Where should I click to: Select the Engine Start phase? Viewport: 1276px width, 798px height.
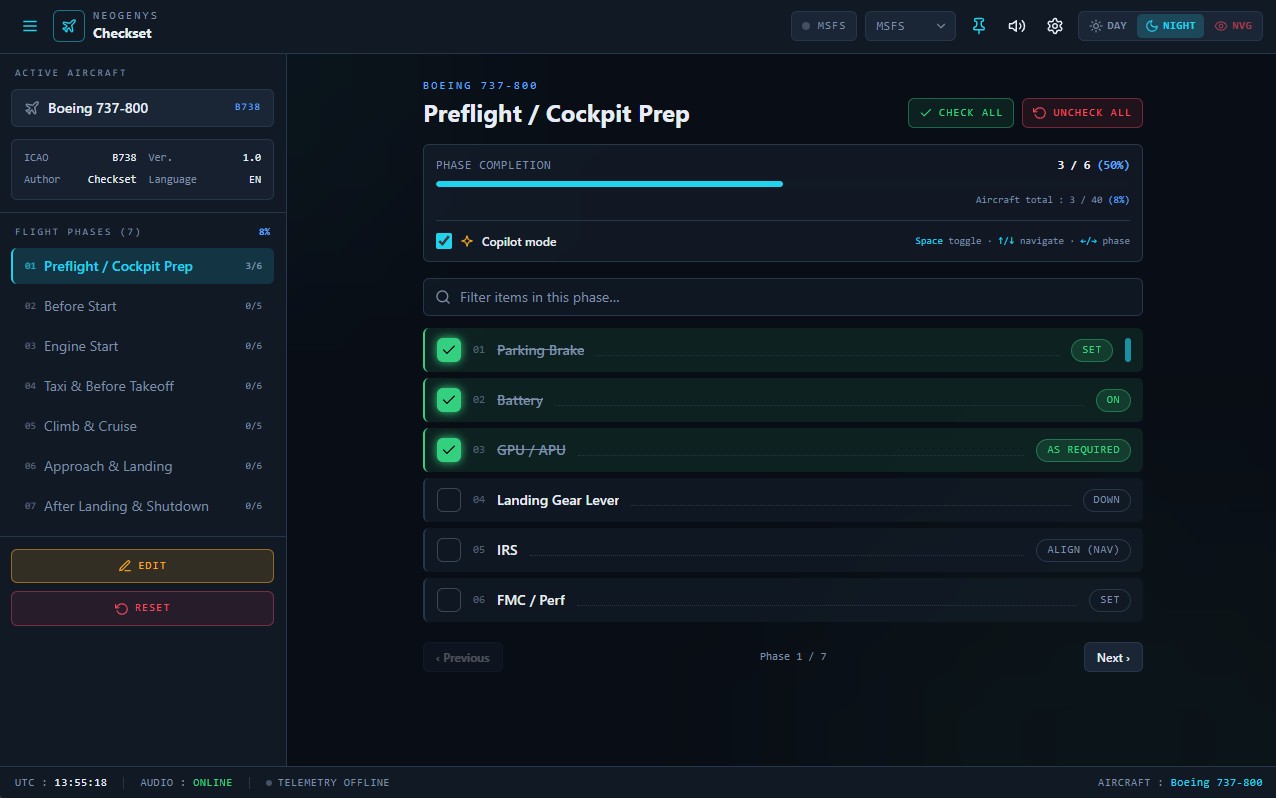click(142, 346)
